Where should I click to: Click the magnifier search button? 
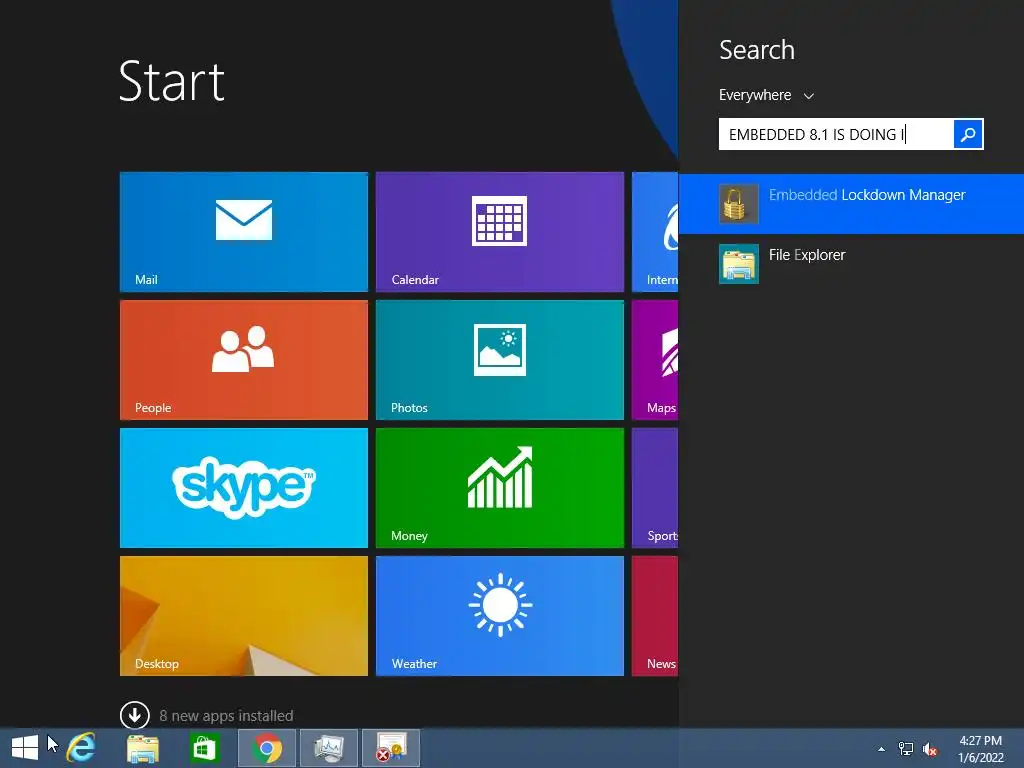point(968,135)
